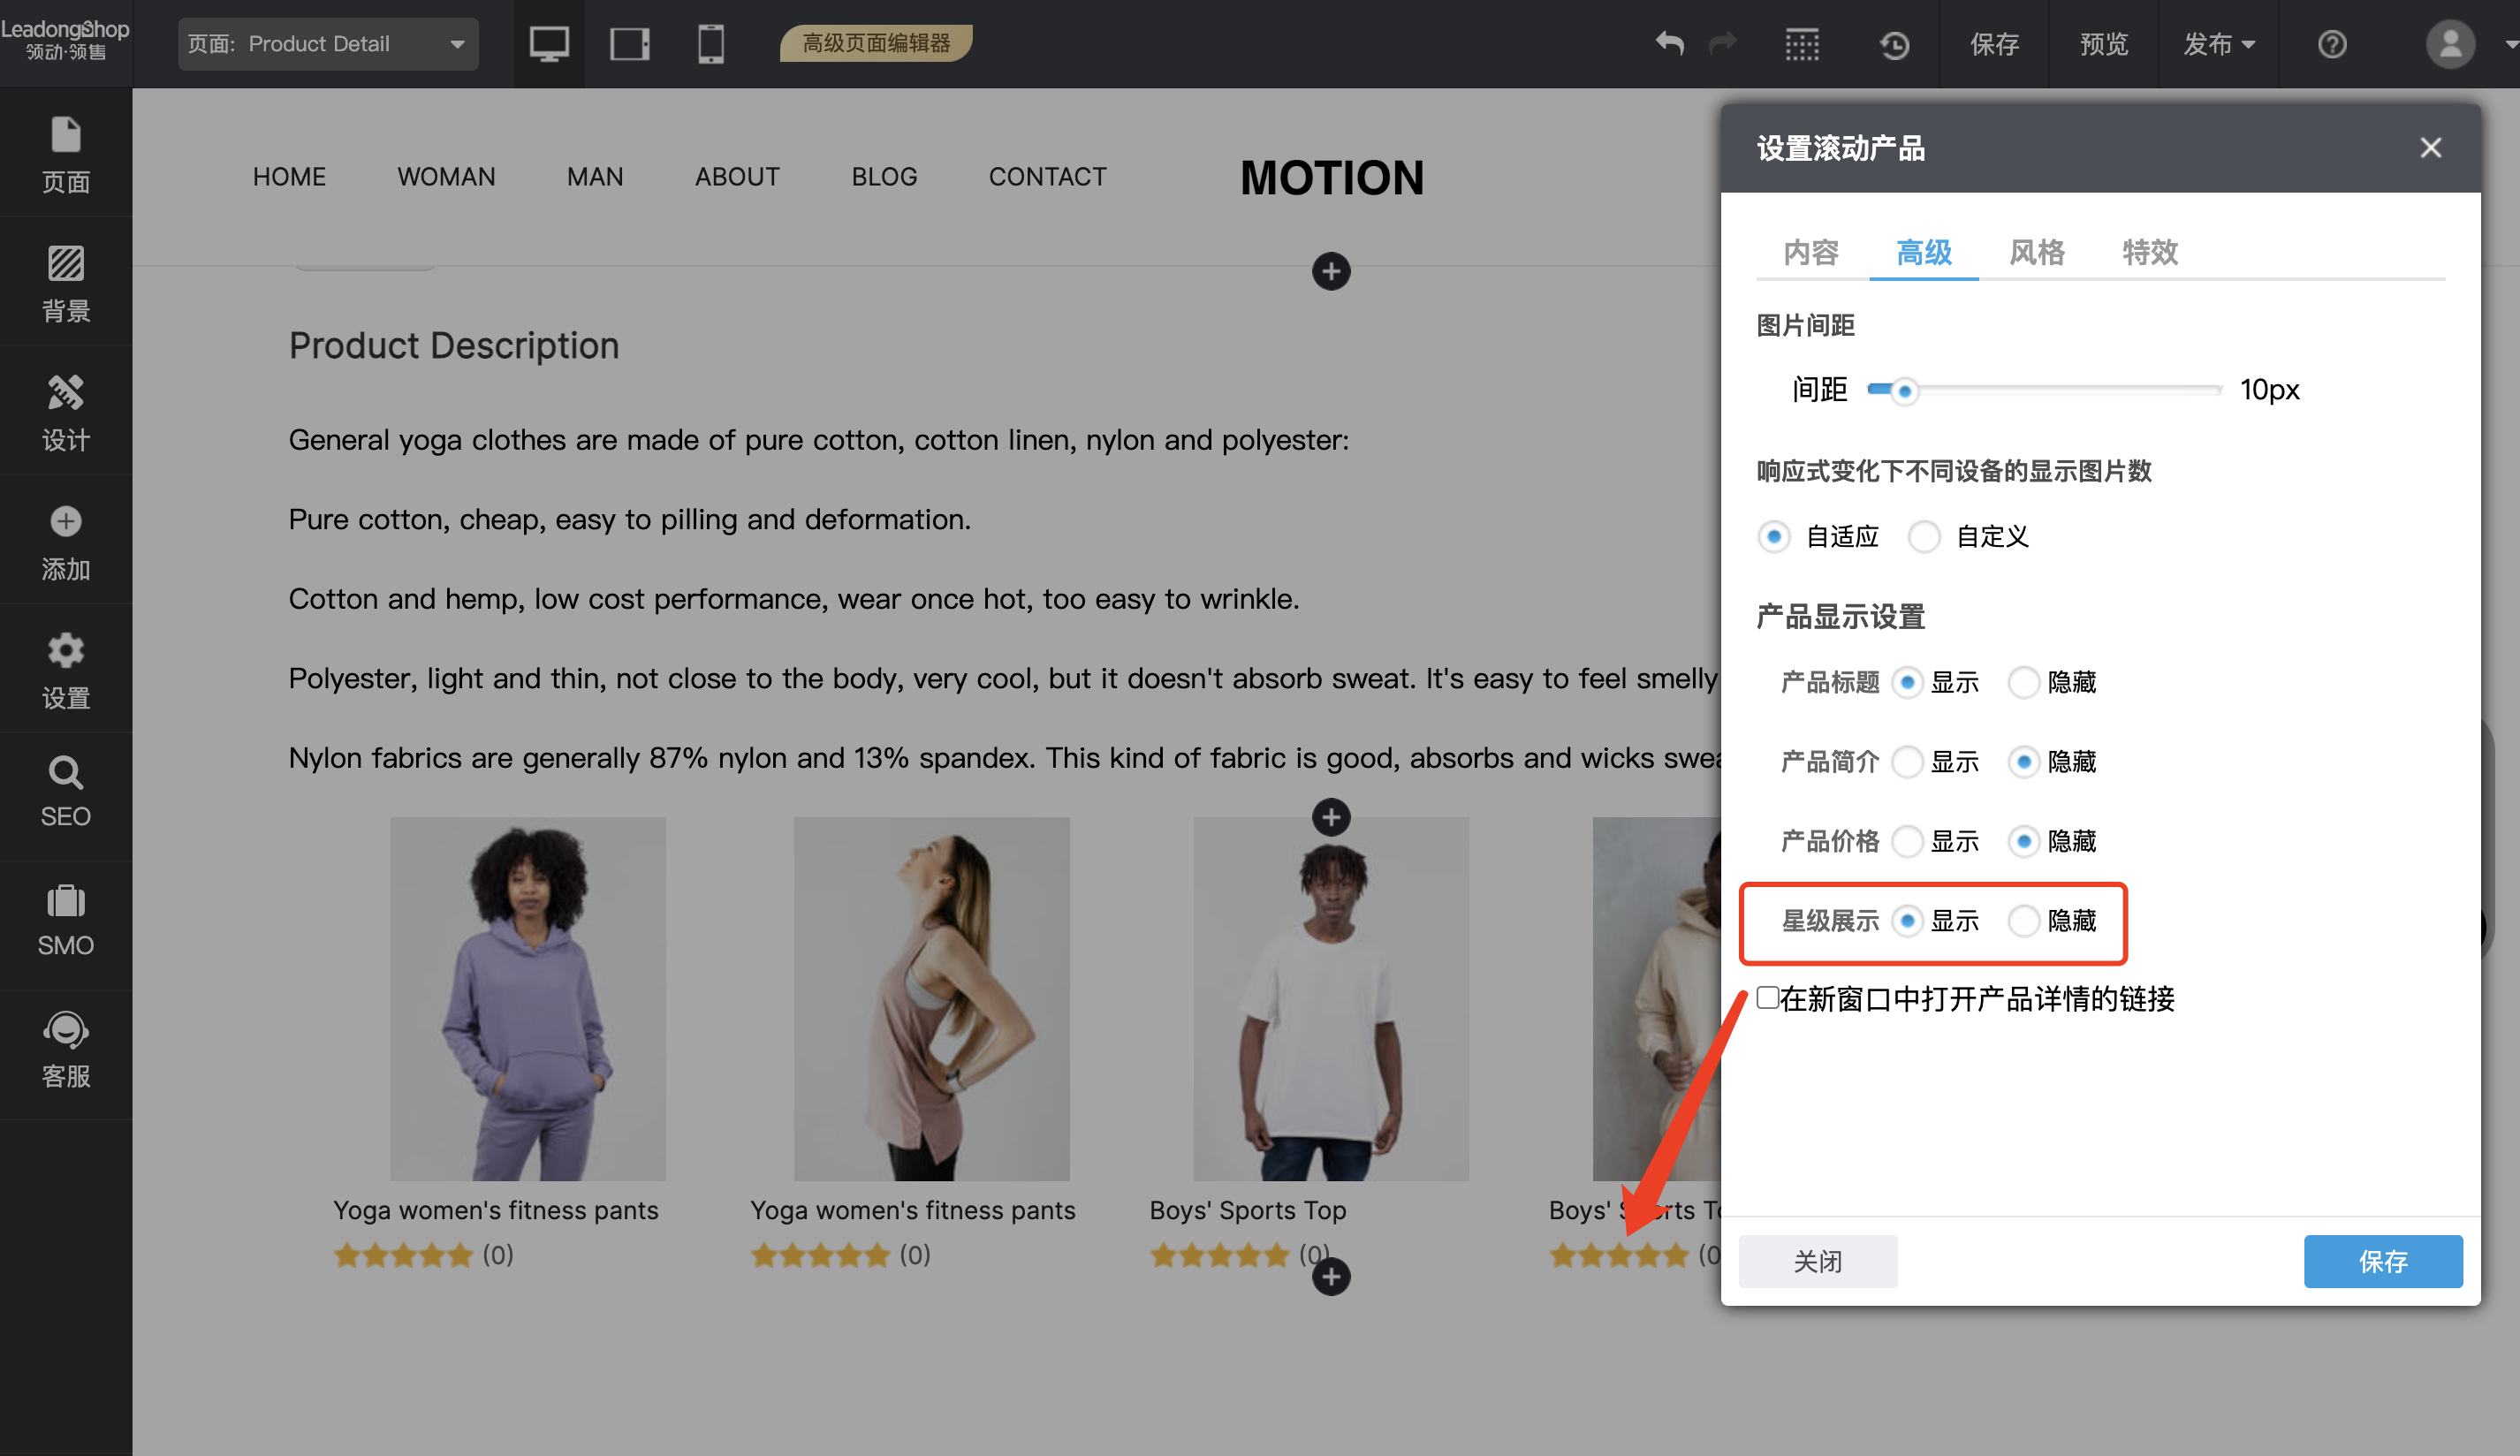This screenshot has height=1456, width=2520.
Task: Select 隐藏 for 星级展示 star rating
Action: tap(2024, 920)
